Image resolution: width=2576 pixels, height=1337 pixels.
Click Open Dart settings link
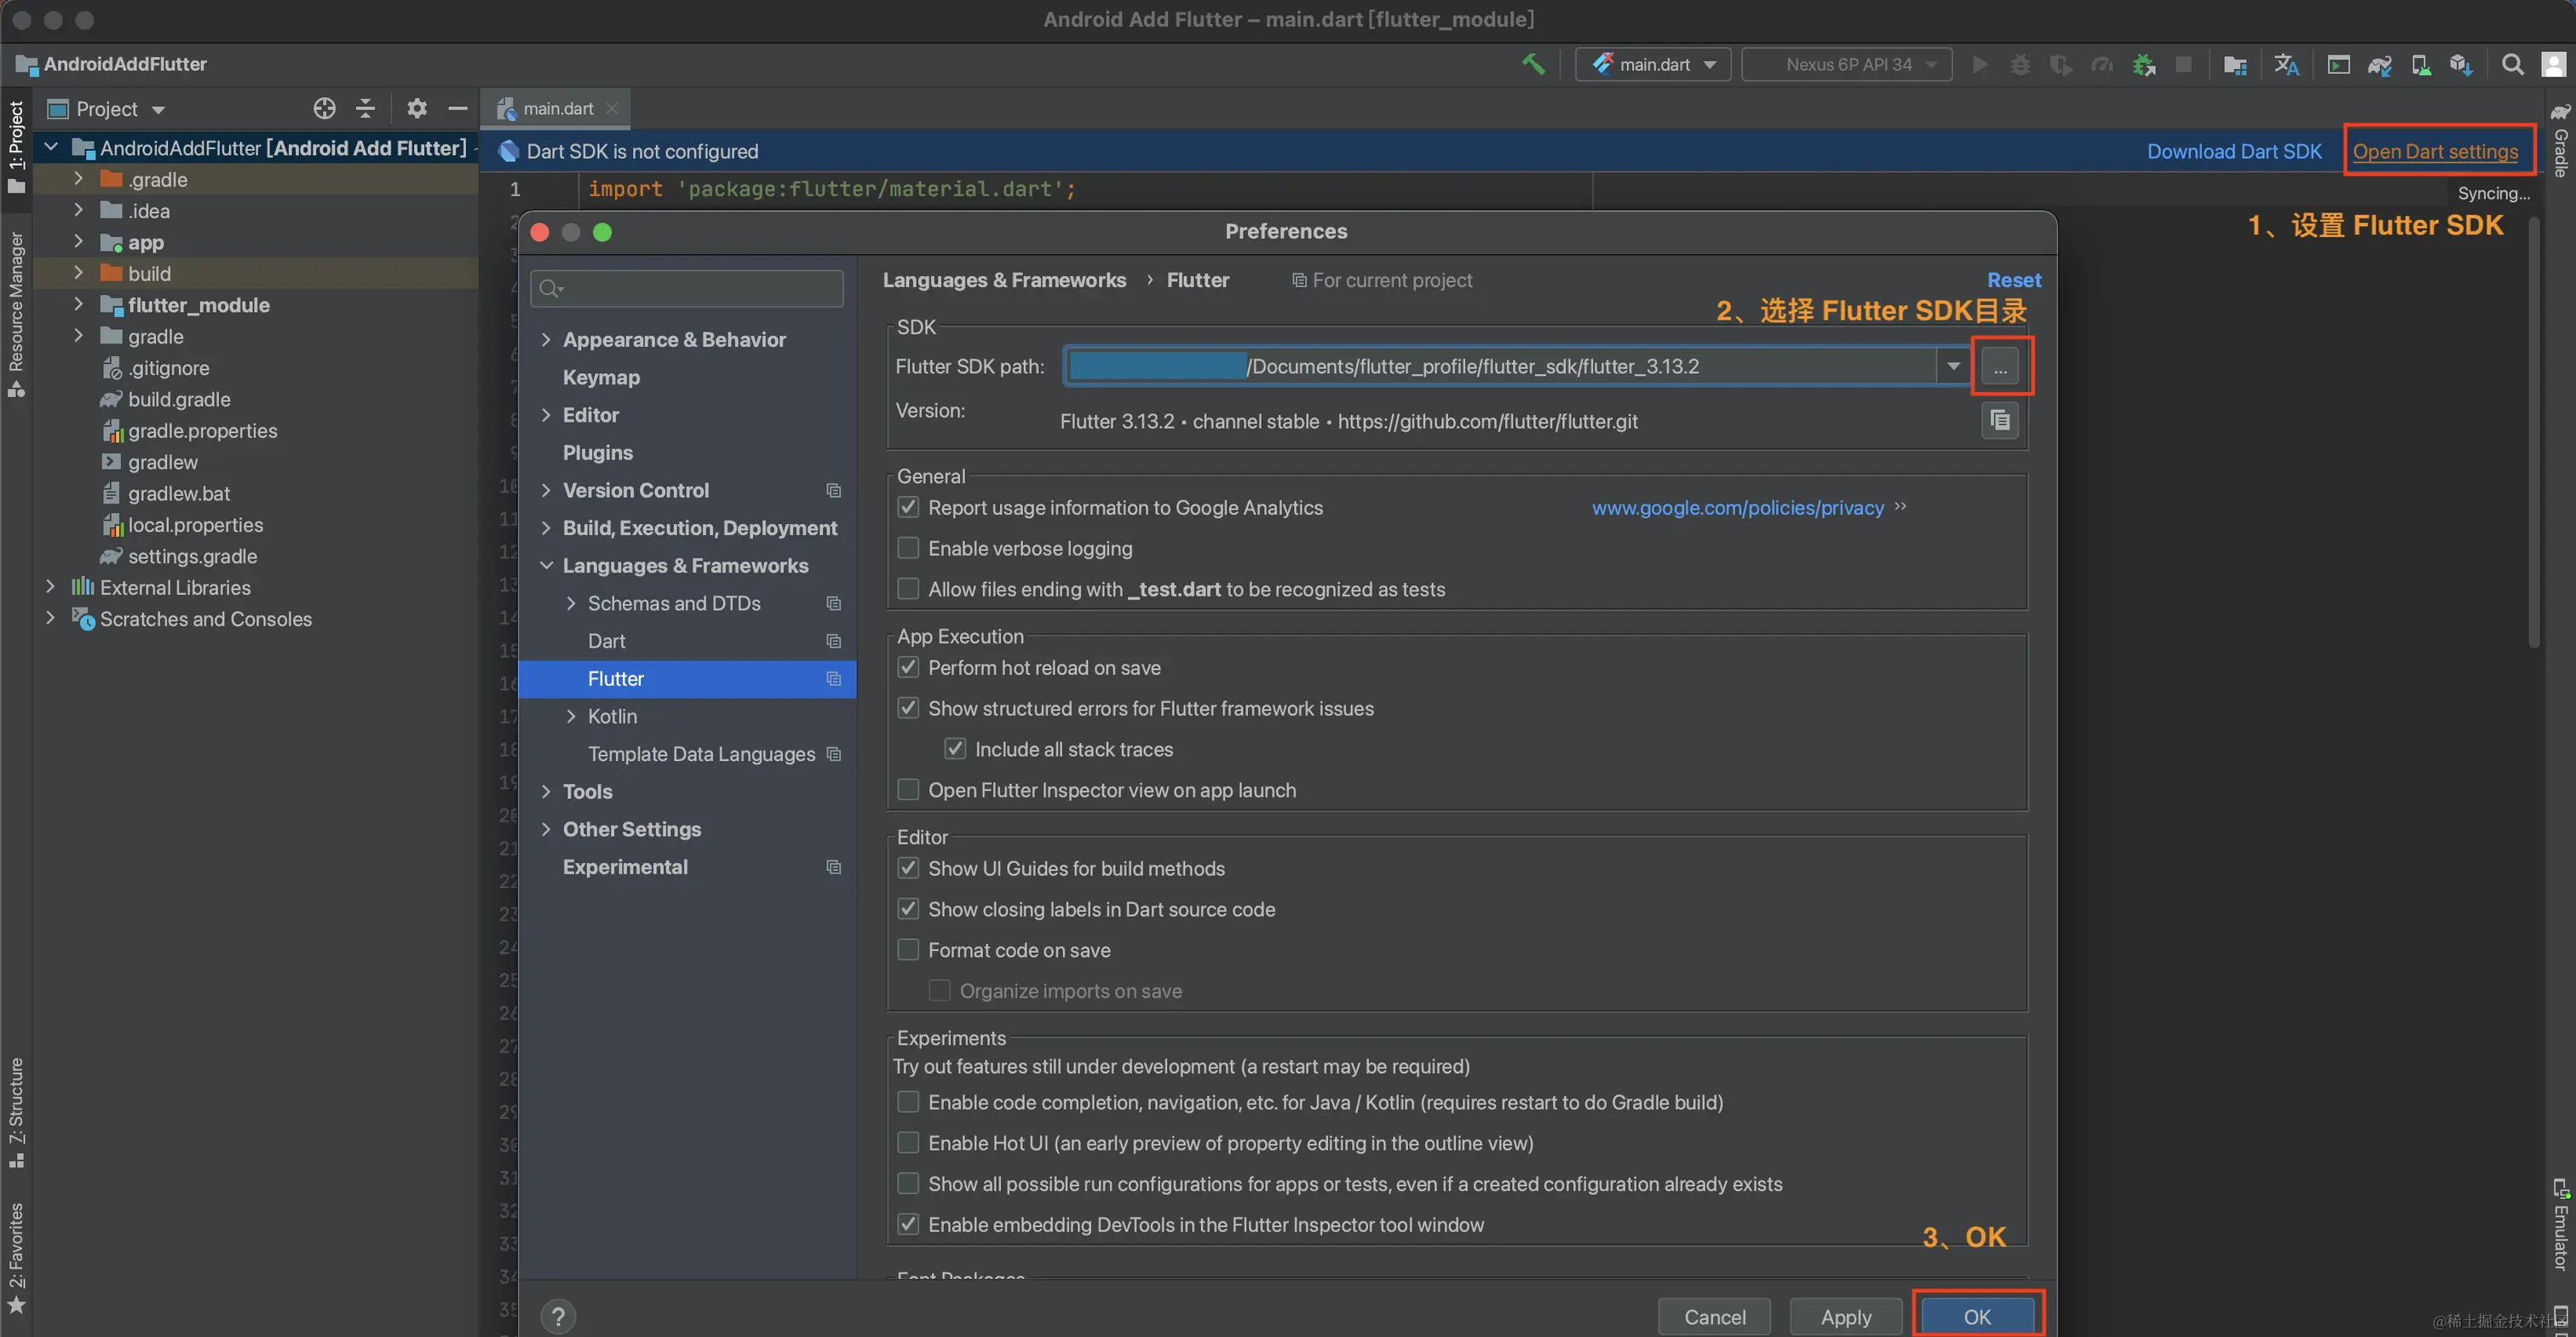pyautogui.click(x=2434, y=151)
